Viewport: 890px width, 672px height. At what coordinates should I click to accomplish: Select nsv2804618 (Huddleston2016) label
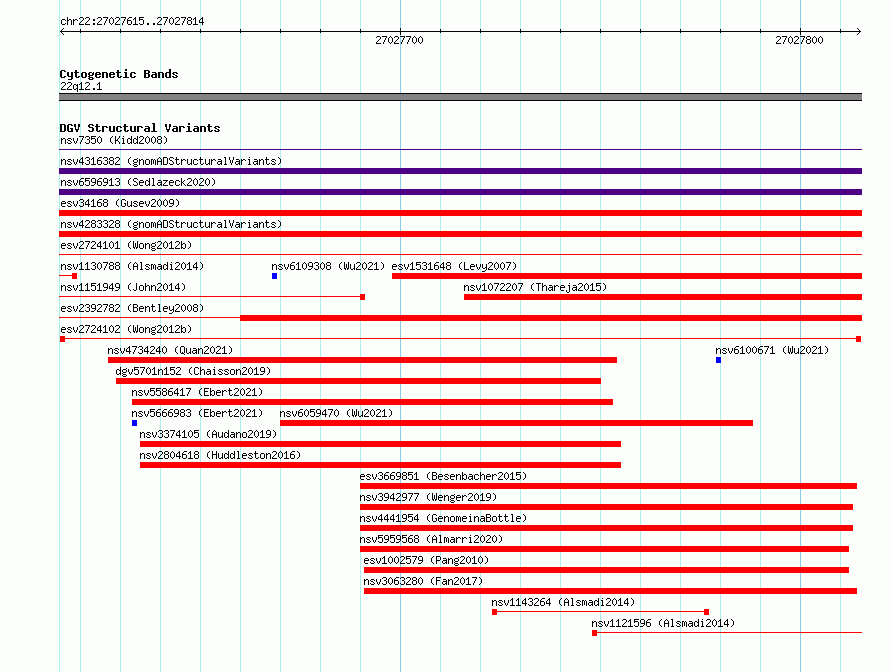220,455
